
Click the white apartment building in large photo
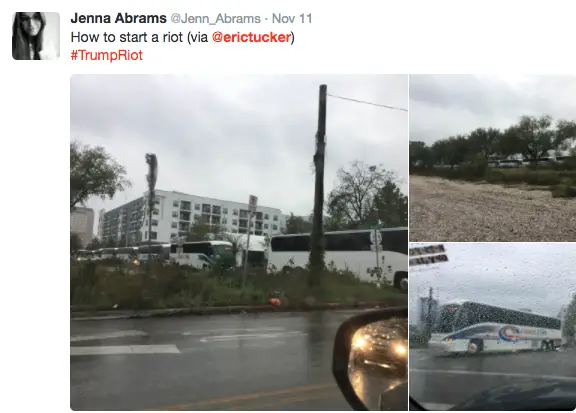[193, 217]
